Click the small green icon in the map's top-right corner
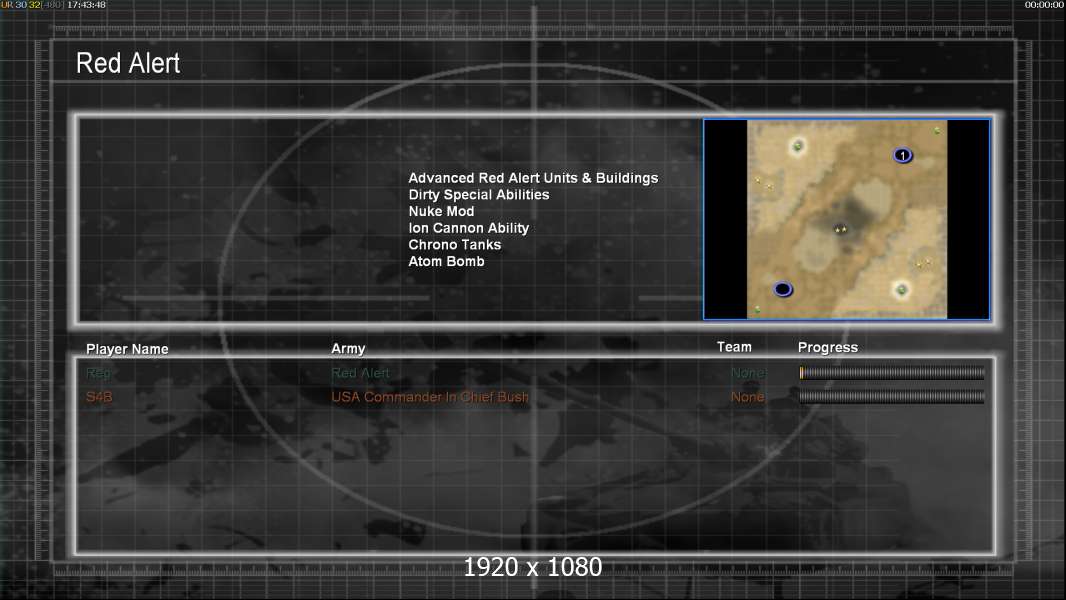The image size is (1066, 600). (x=937, y=130)
